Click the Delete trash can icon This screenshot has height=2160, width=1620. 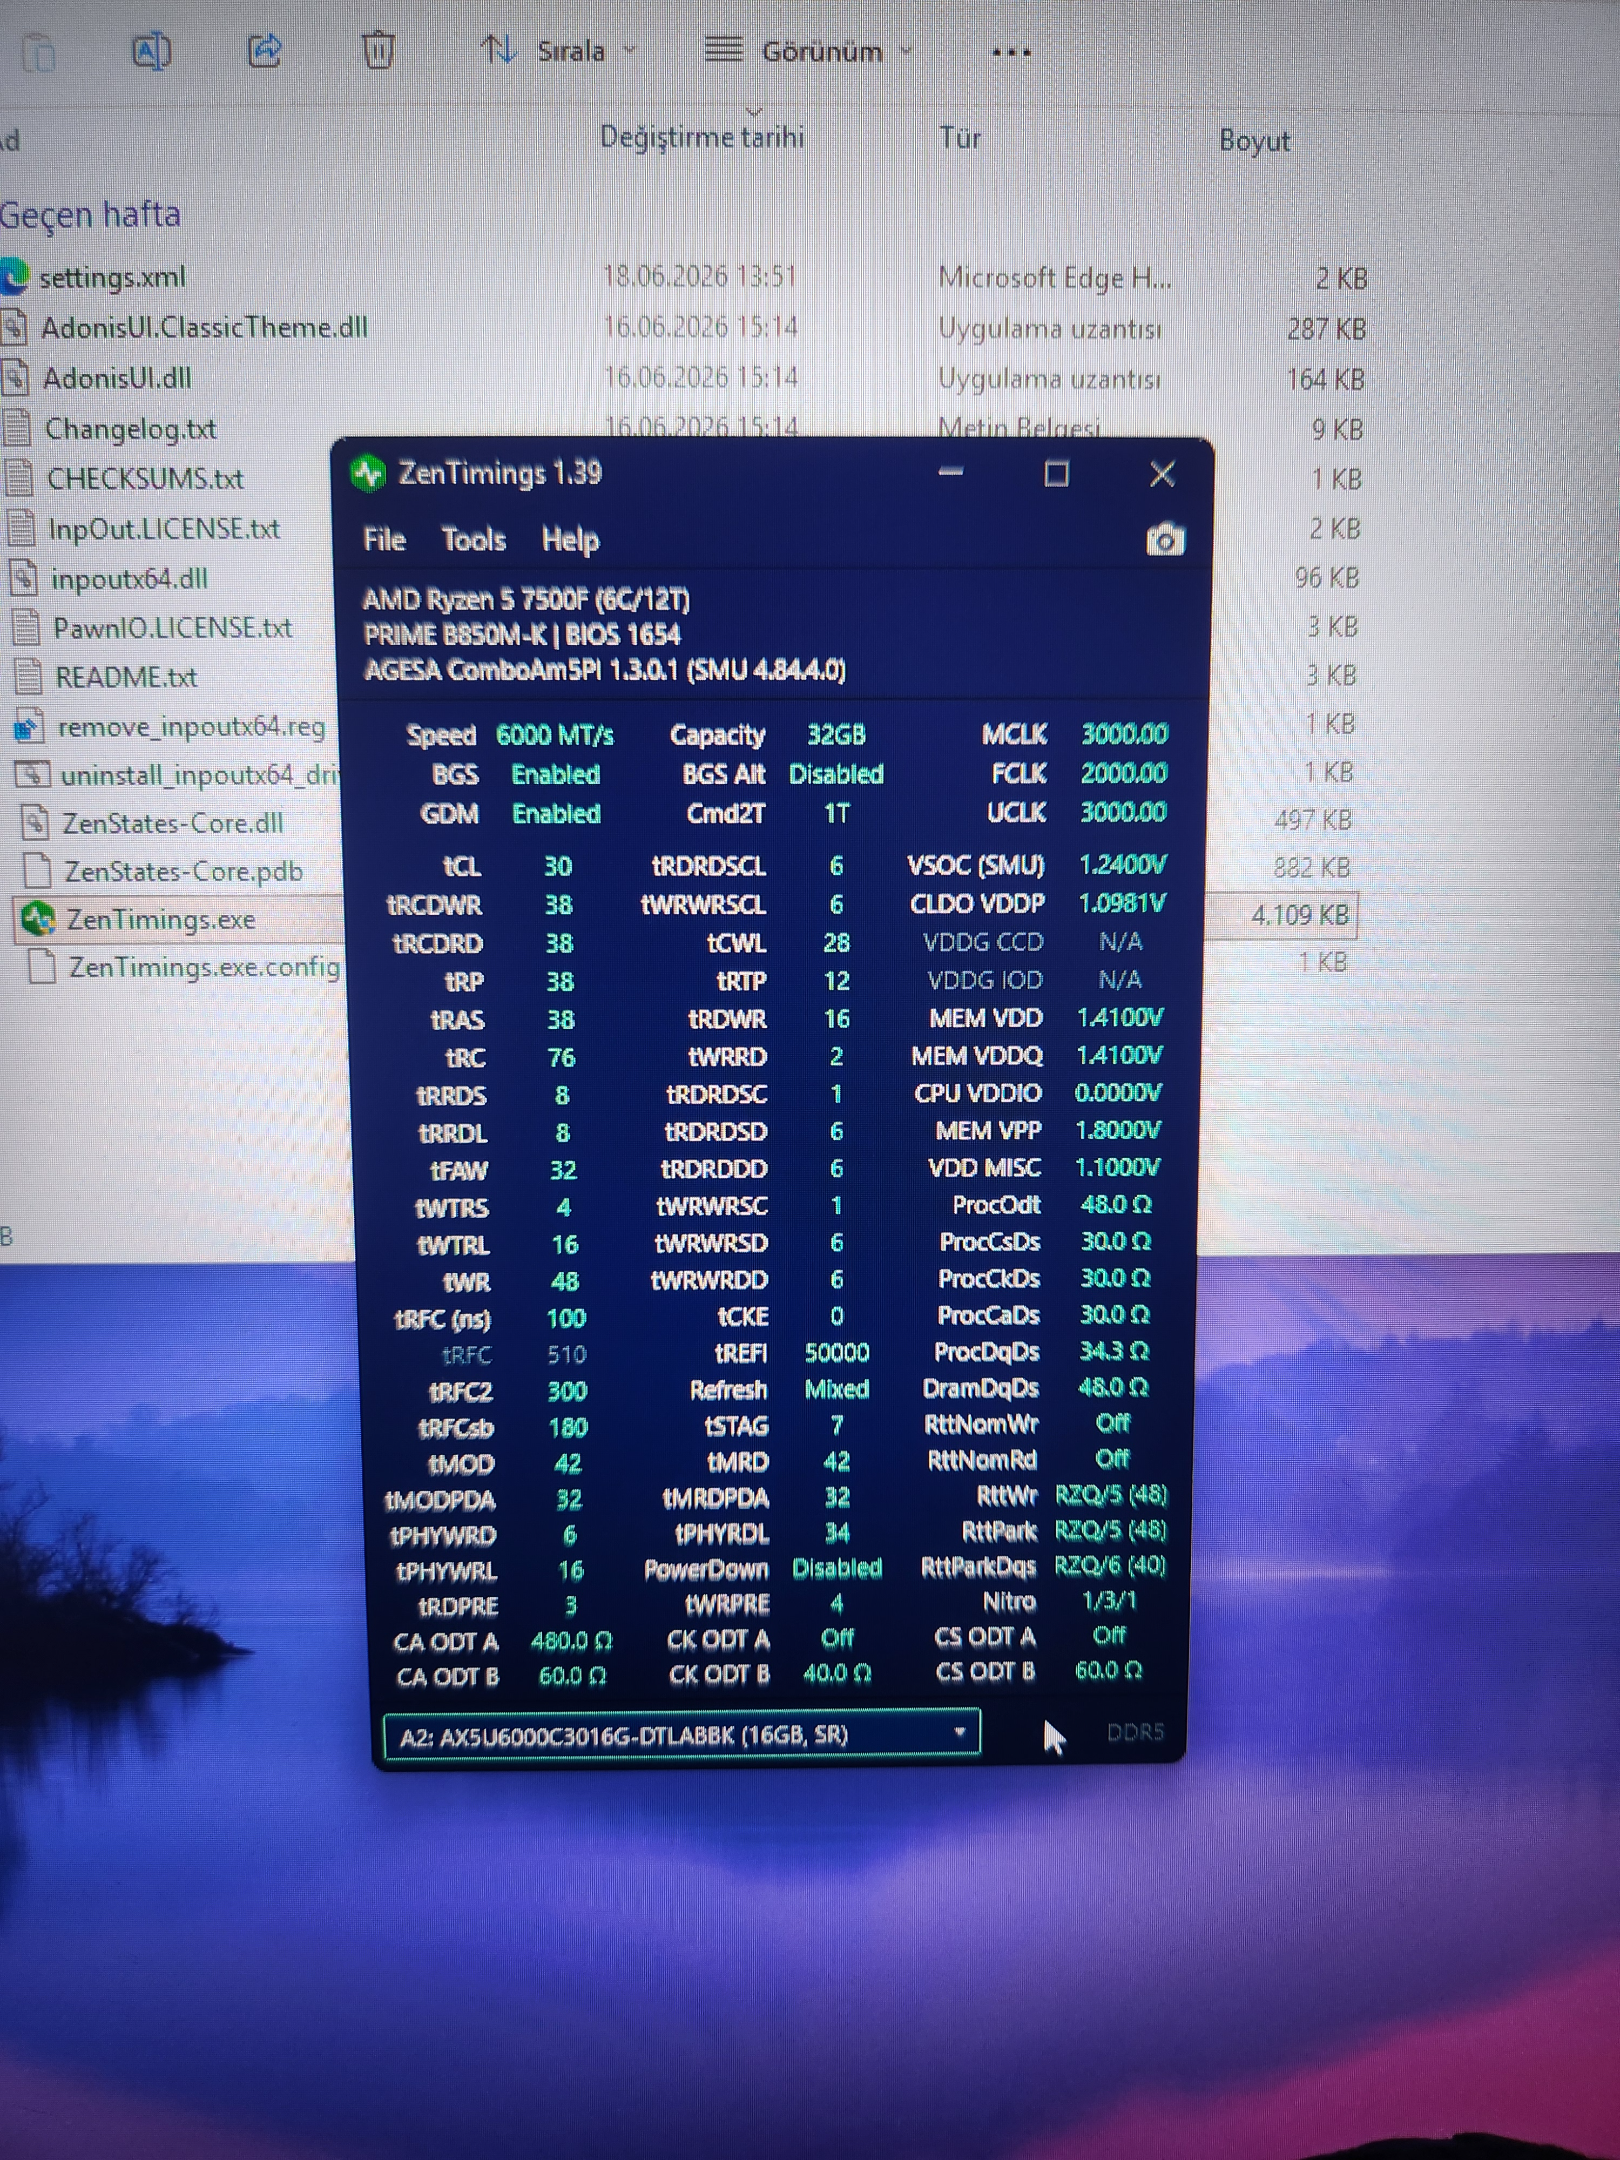pos(378,50)
